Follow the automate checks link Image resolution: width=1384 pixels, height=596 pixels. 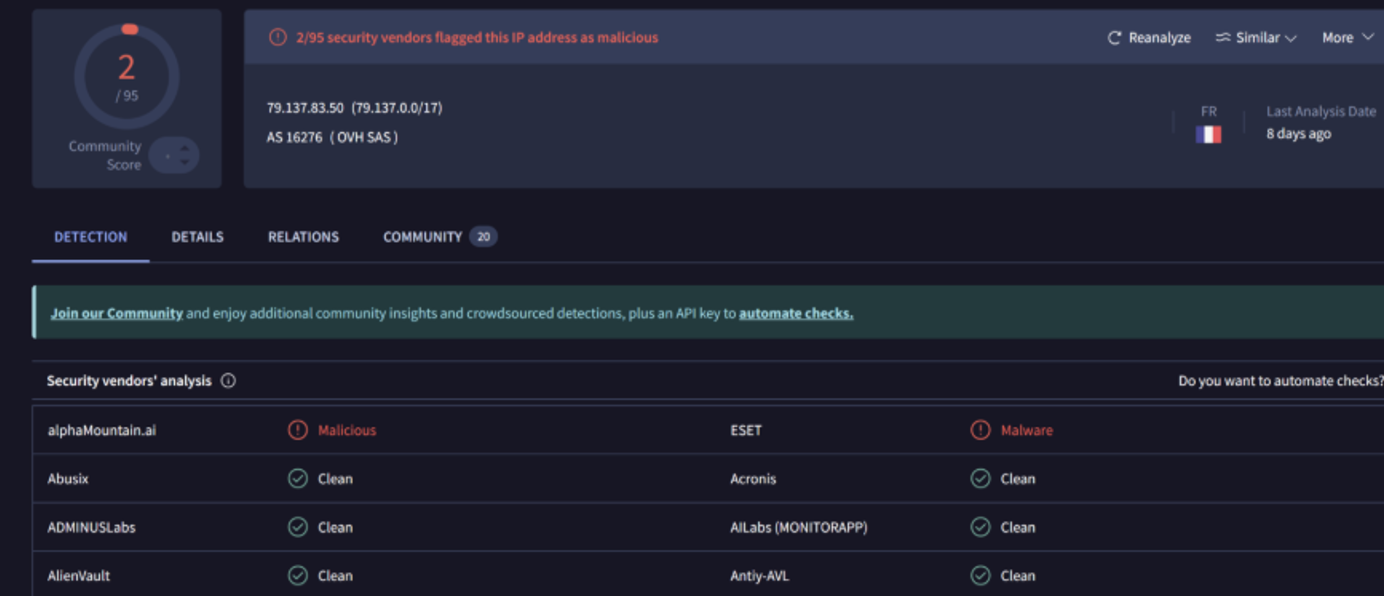coord(795,313)
